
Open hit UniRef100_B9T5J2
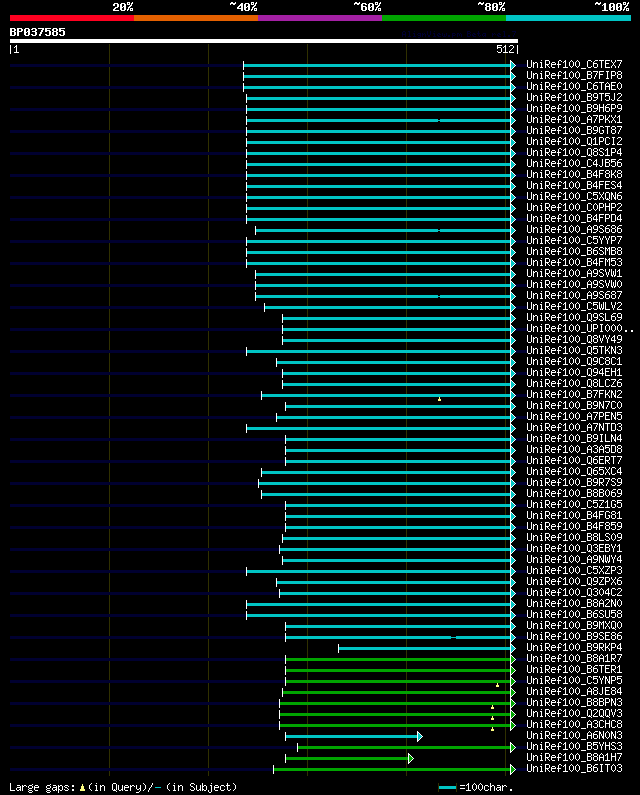574,97
